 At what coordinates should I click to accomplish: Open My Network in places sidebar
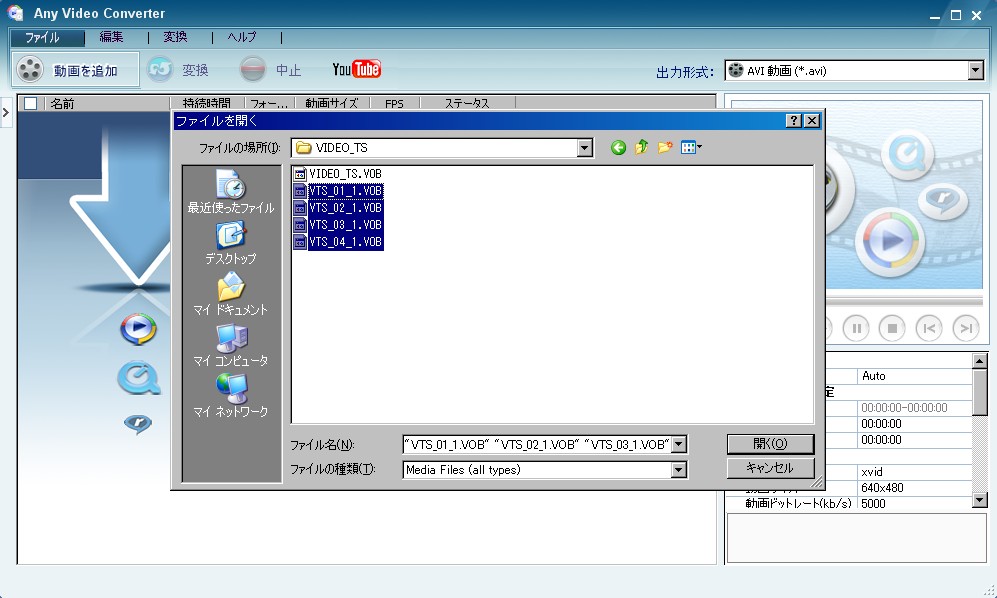(230, 396)
